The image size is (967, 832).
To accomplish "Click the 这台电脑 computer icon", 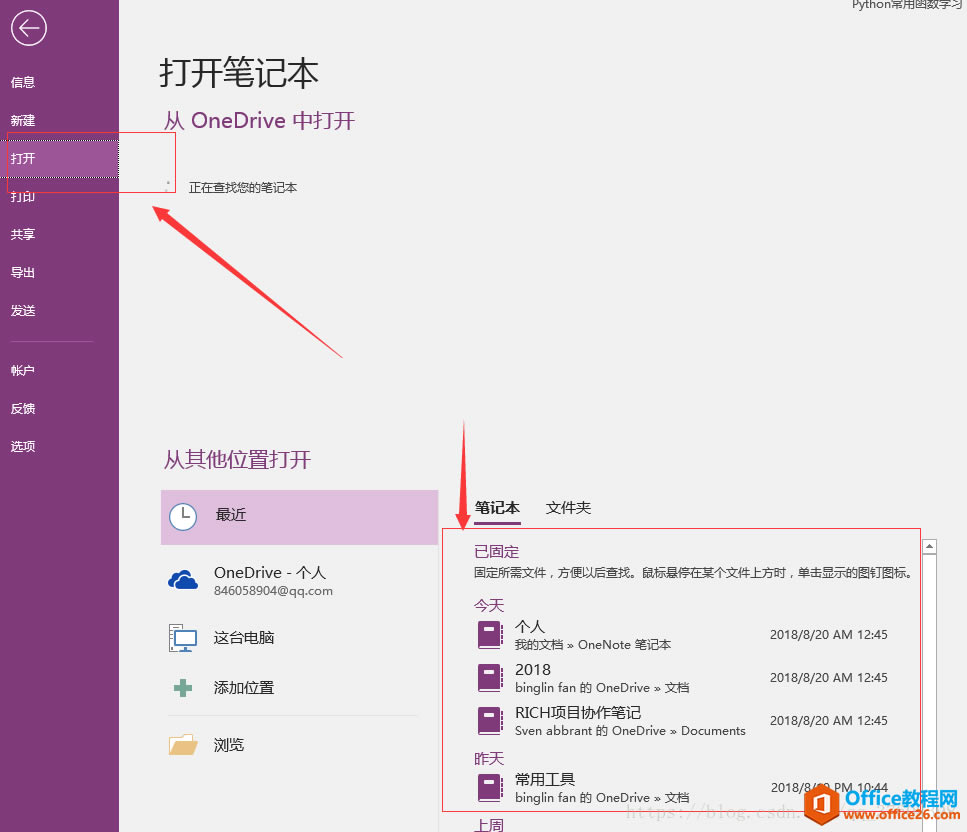I will tap(183, 637).
